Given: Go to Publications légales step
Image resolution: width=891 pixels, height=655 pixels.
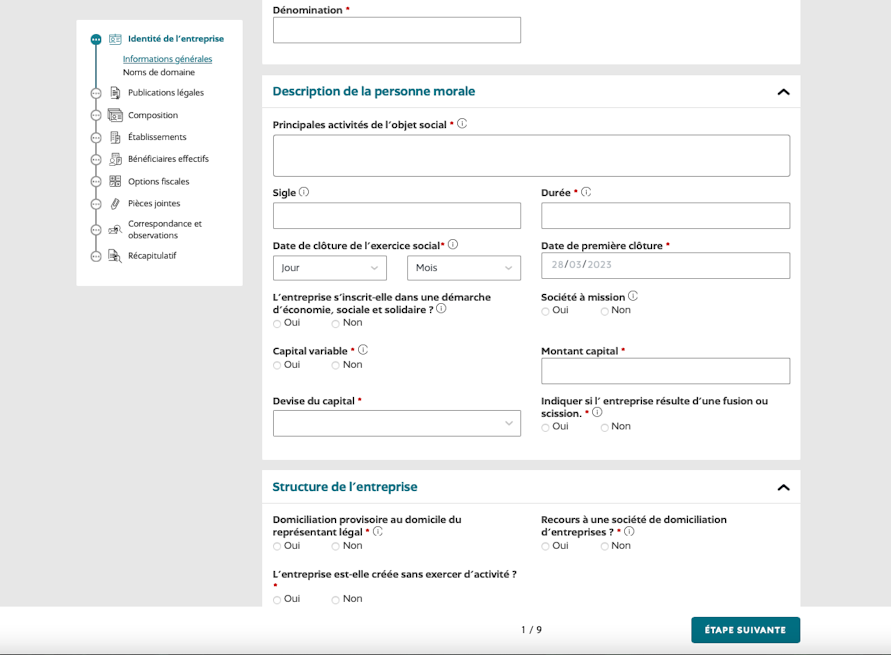Looking at the screenshot, I should (x=166, y=93).
